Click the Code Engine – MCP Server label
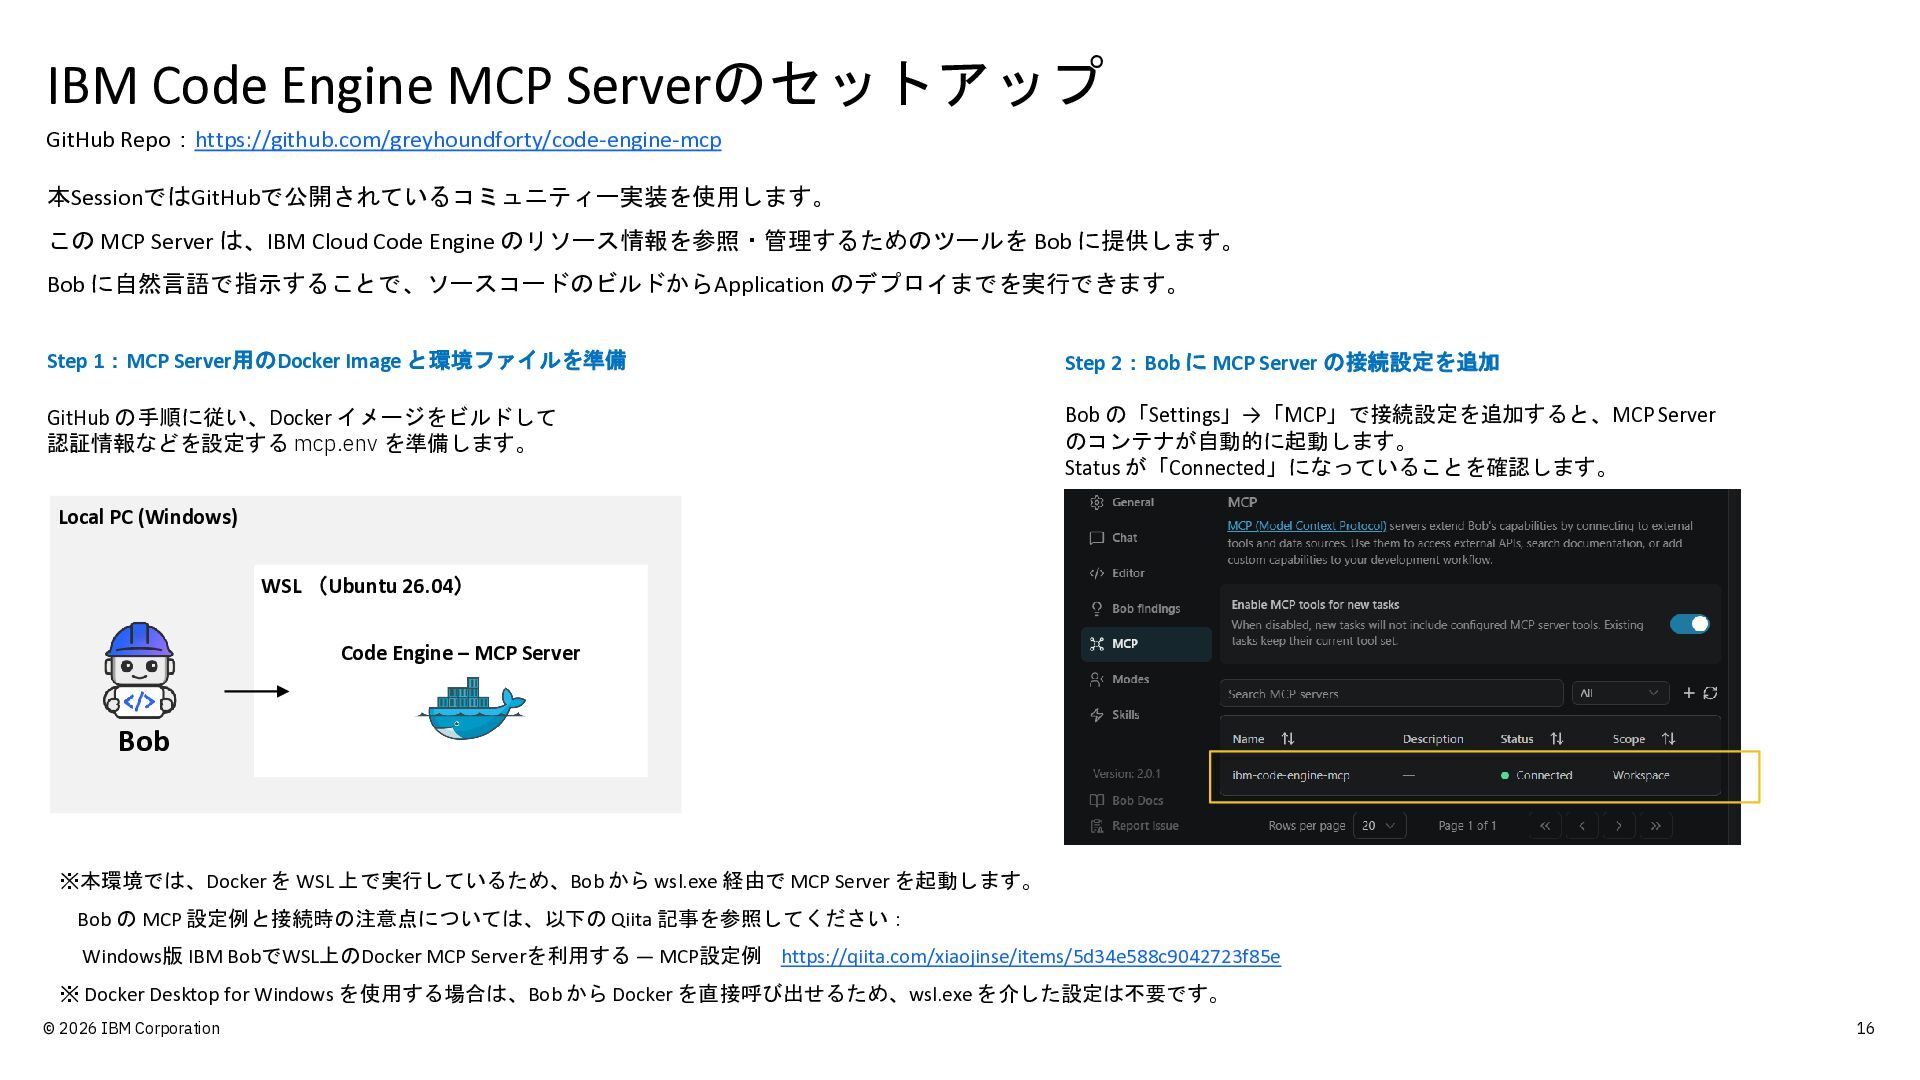This screenshot has width=1920, height=1080. pos(460,653)
